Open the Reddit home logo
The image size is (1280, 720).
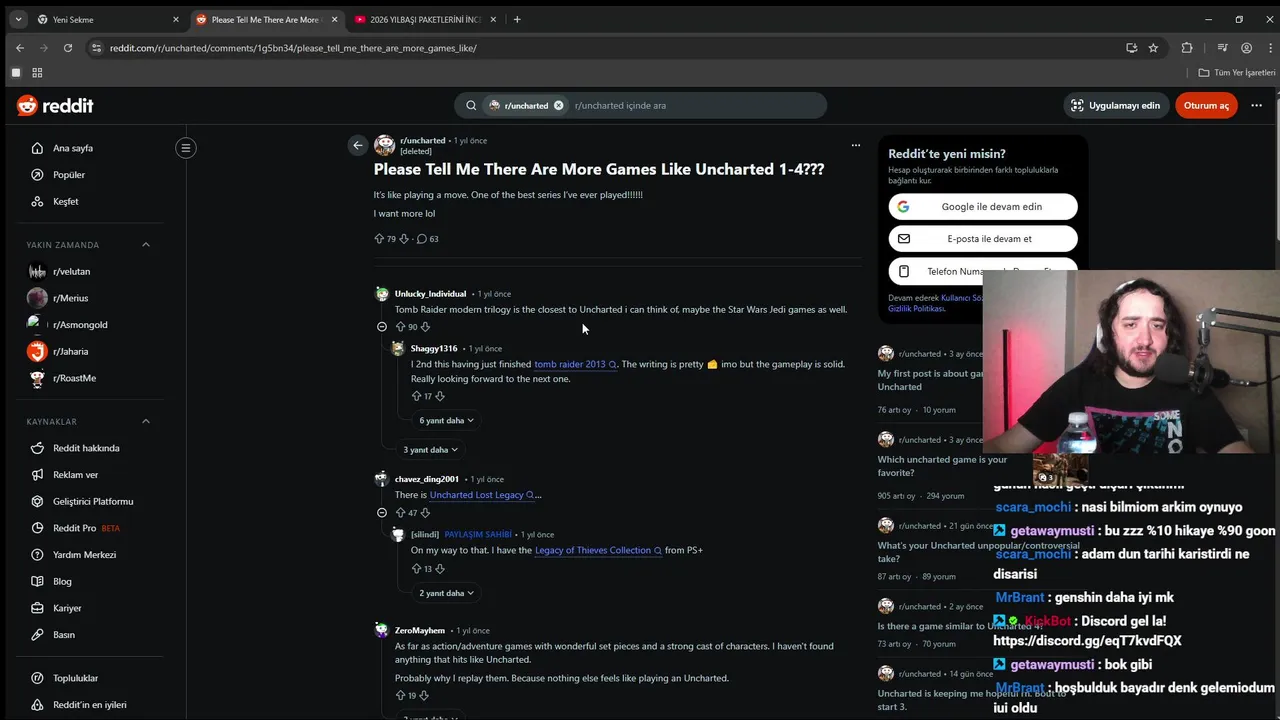click(55, 105)
